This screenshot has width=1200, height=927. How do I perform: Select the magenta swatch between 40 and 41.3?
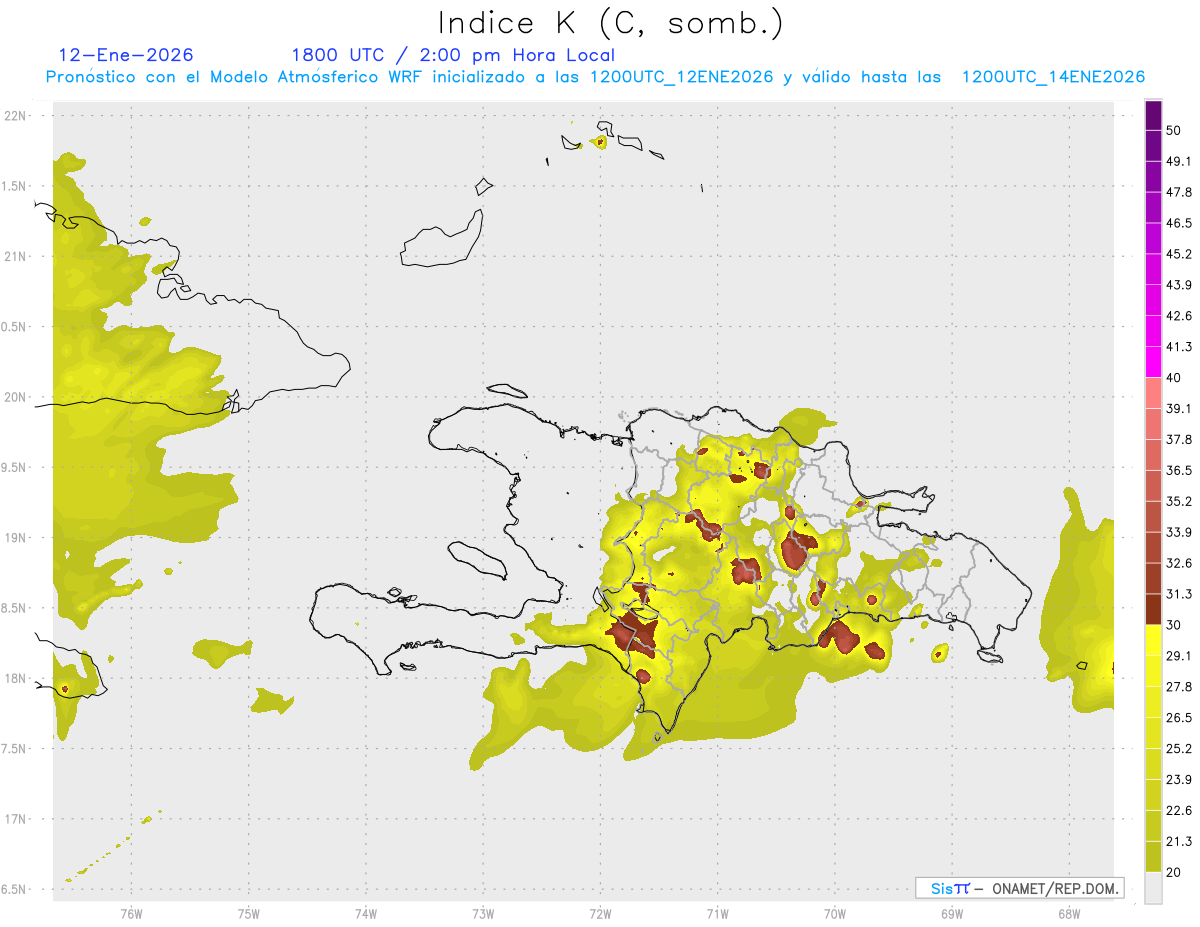(1153, 362)
